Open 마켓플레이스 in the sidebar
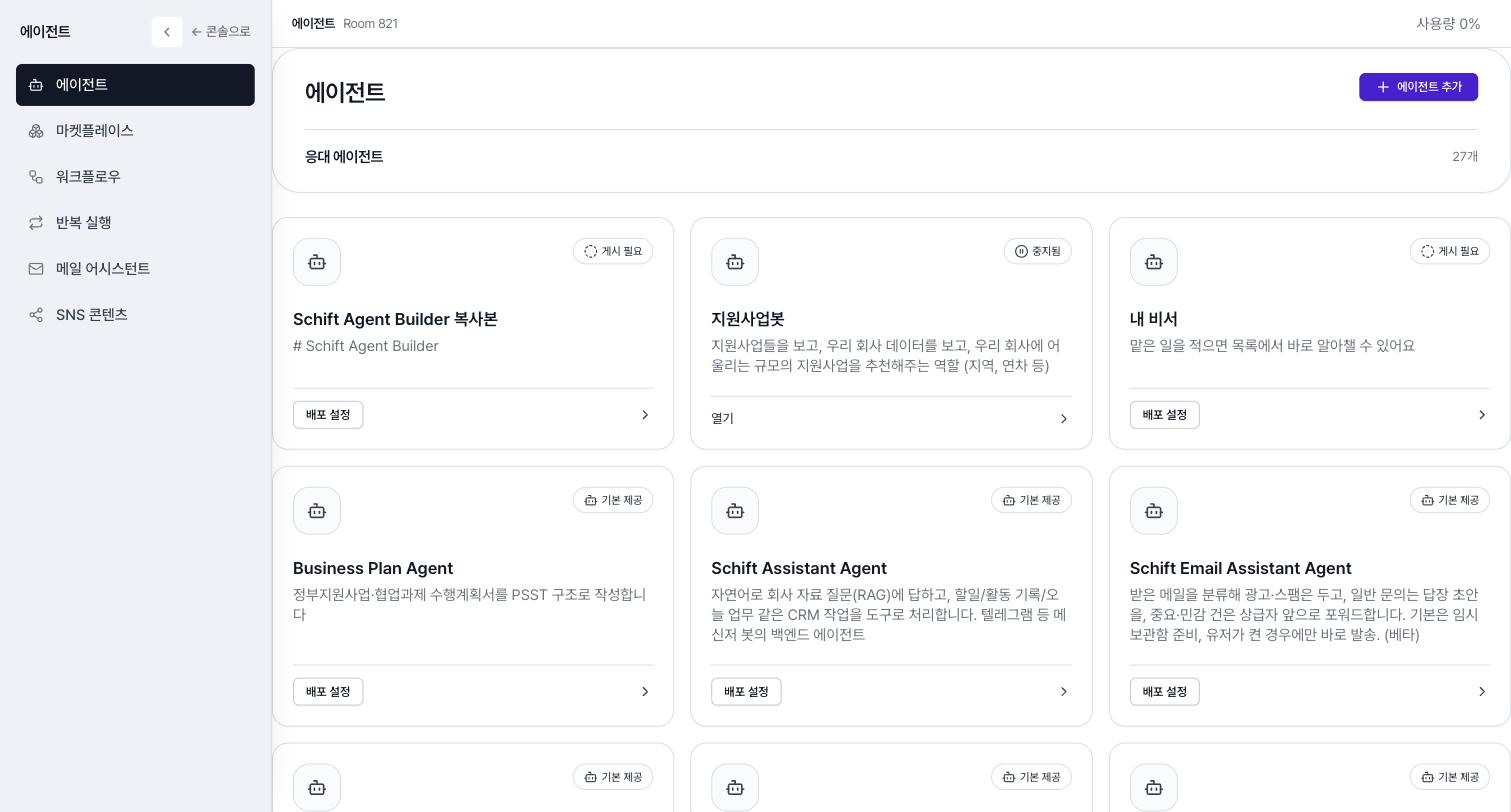The height and width of the screenshot is (812, 1511). (135, 131)
